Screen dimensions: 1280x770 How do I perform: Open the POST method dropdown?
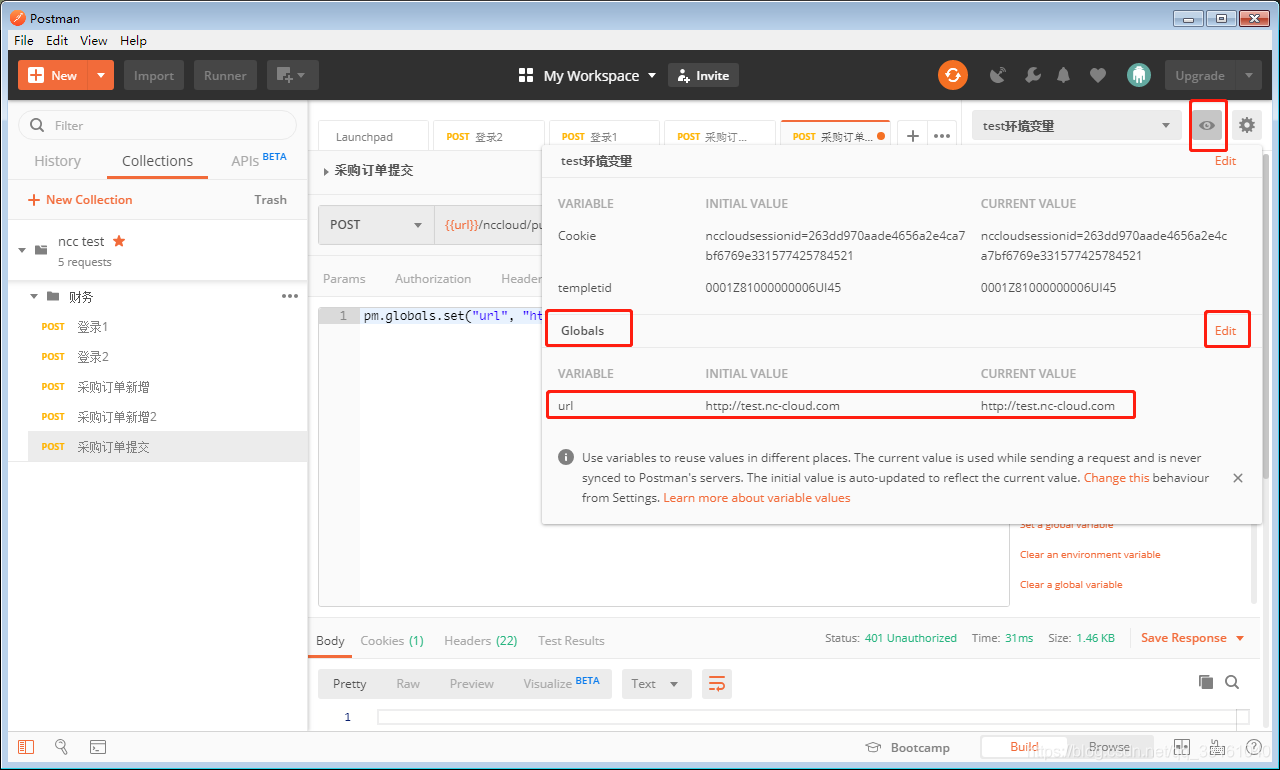376,225
